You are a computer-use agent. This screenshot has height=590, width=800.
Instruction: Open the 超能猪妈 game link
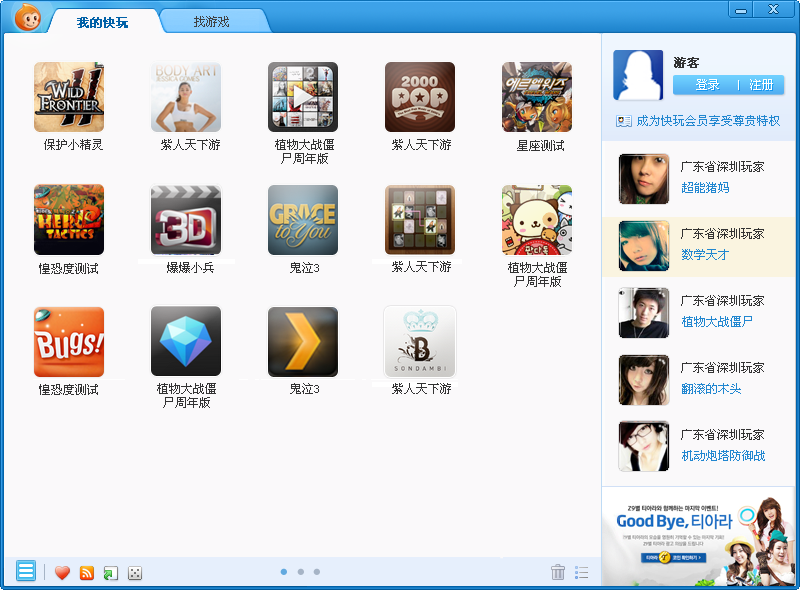[705, 188]
